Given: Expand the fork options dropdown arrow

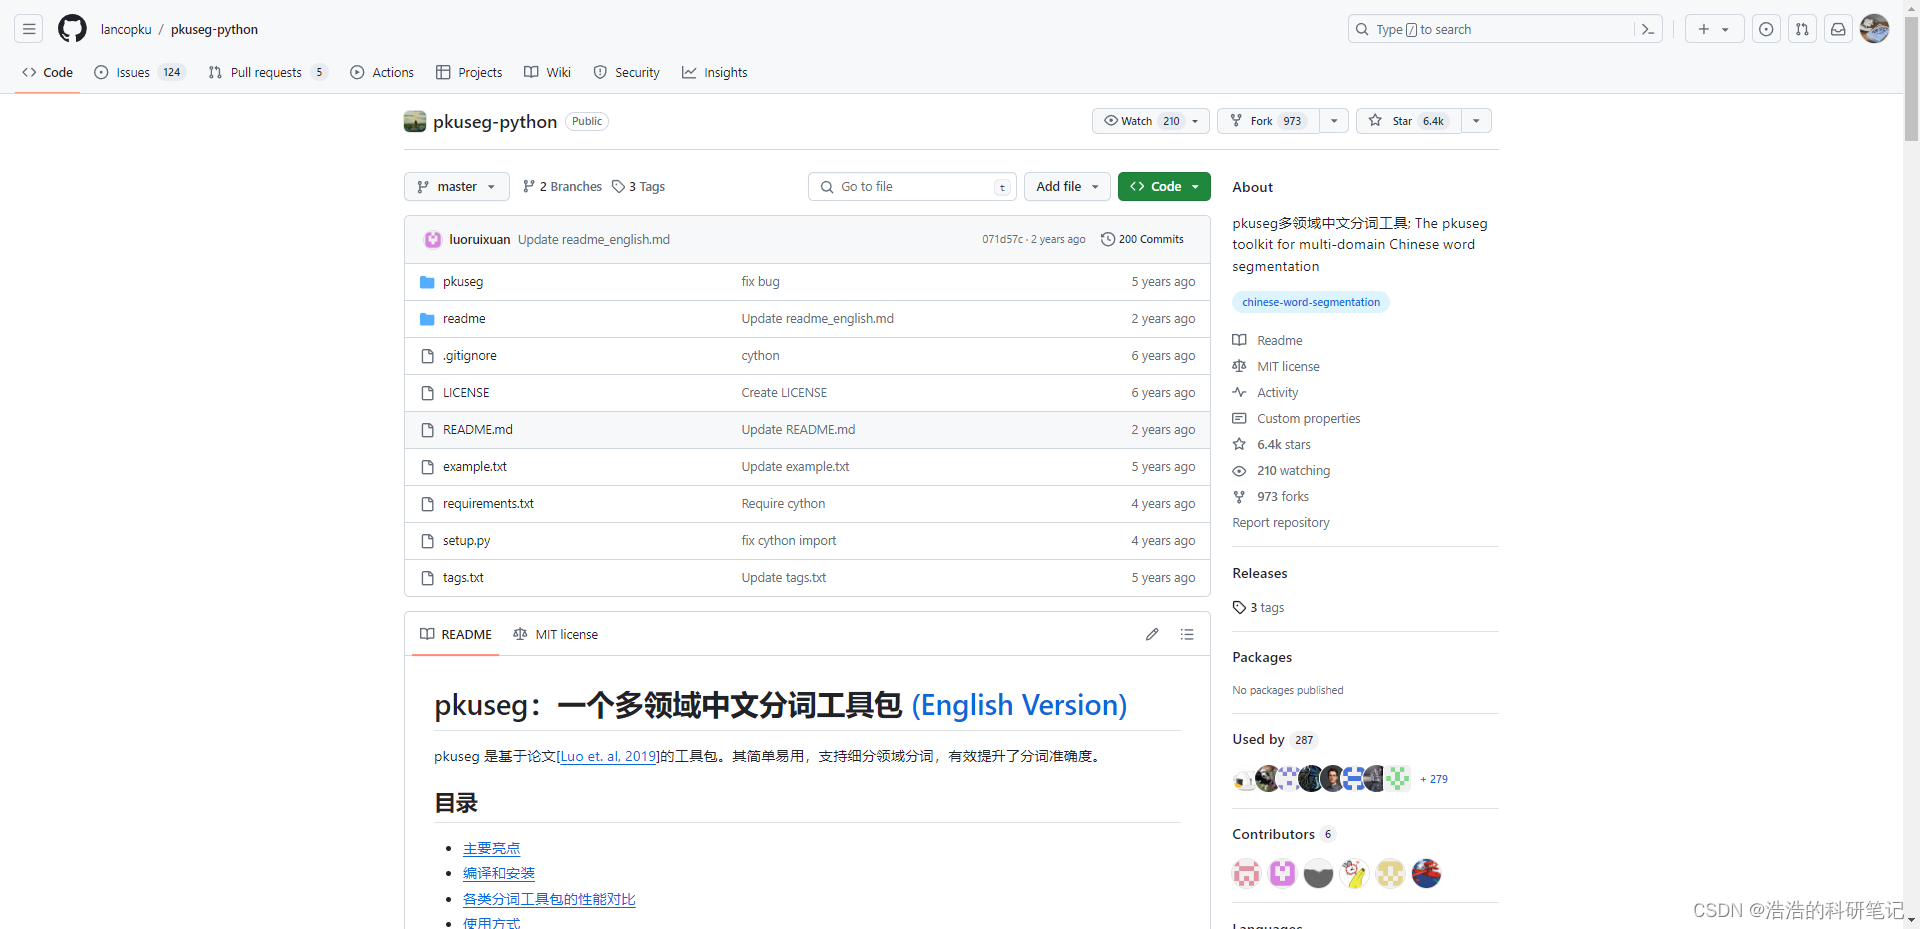Looking at the screenshot, I should tap(1334, 121).
